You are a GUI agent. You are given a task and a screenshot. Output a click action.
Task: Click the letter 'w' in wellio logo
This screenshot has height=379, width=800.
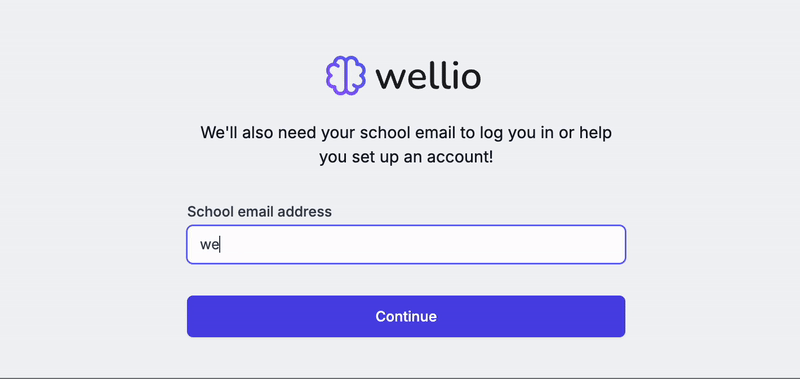point(390,79)
